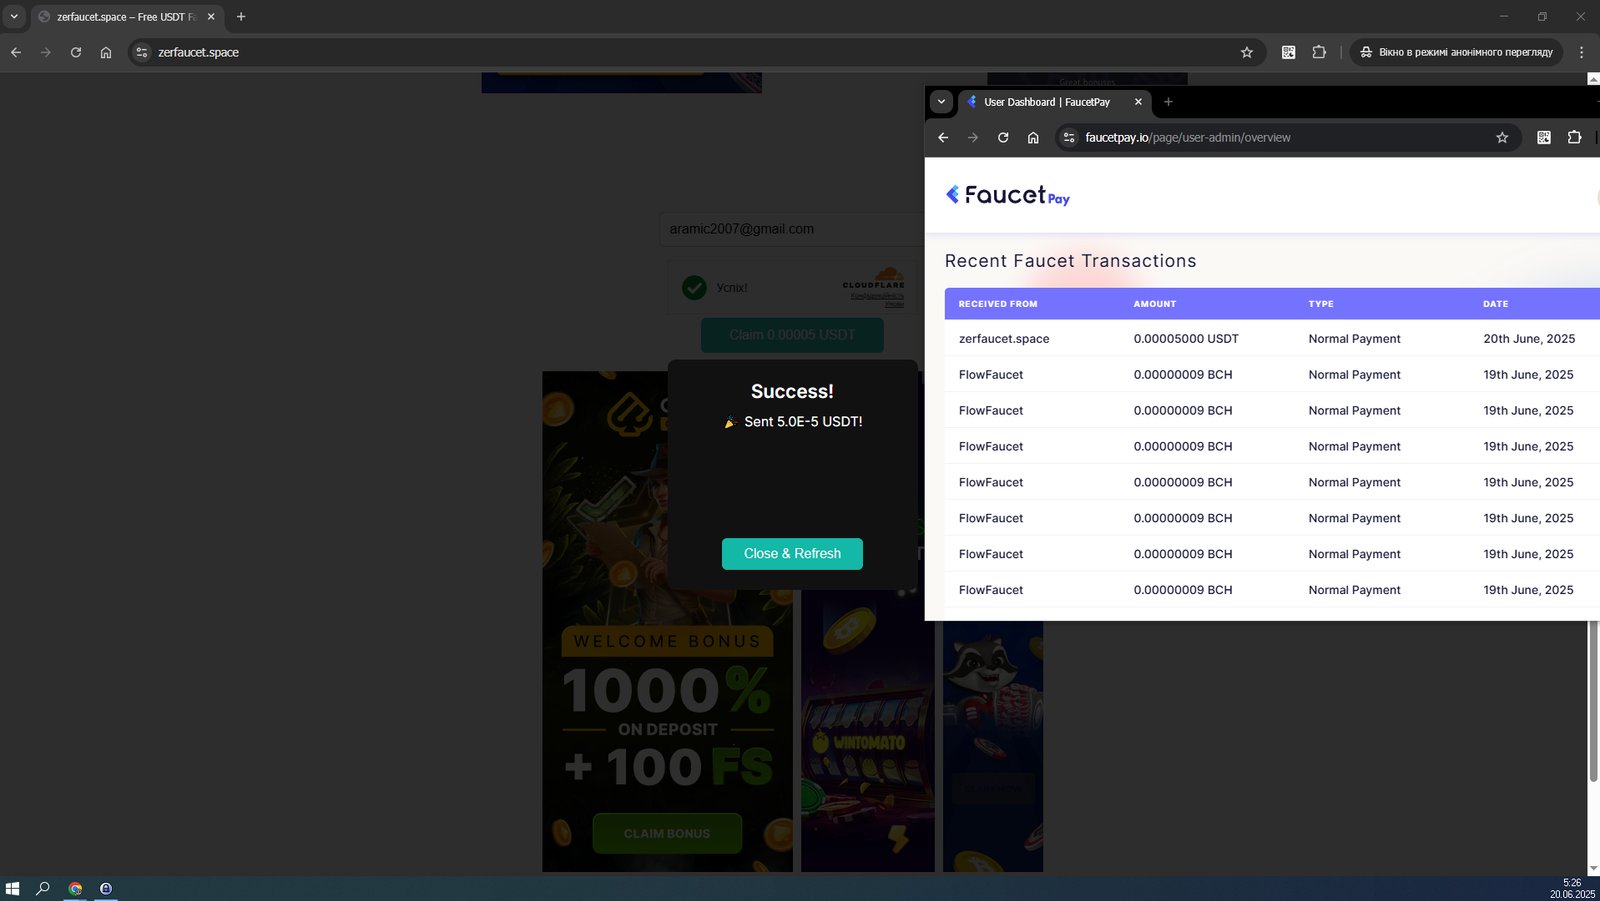The height and width of the screenshot is (901, 1600).
Task: Select the zerfaucet.space – Free USDT tab
Action: coord(126,17)
